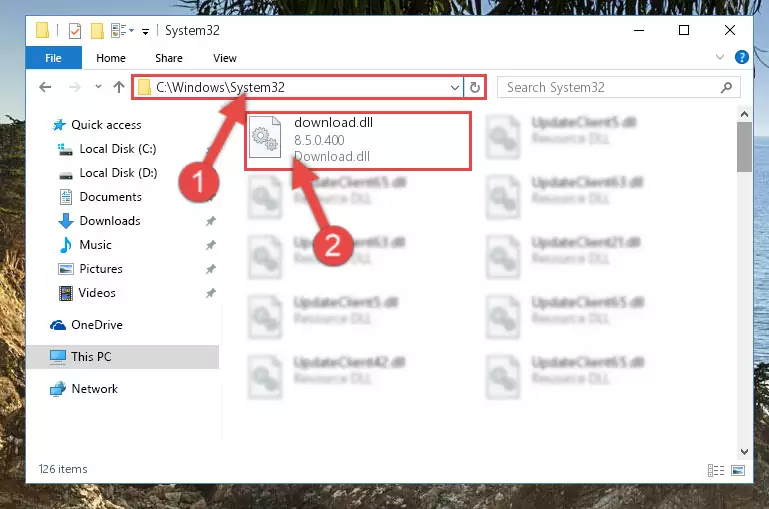Click the pin icon next to Music
Screen dimensions: 769x509
[210, 245]
